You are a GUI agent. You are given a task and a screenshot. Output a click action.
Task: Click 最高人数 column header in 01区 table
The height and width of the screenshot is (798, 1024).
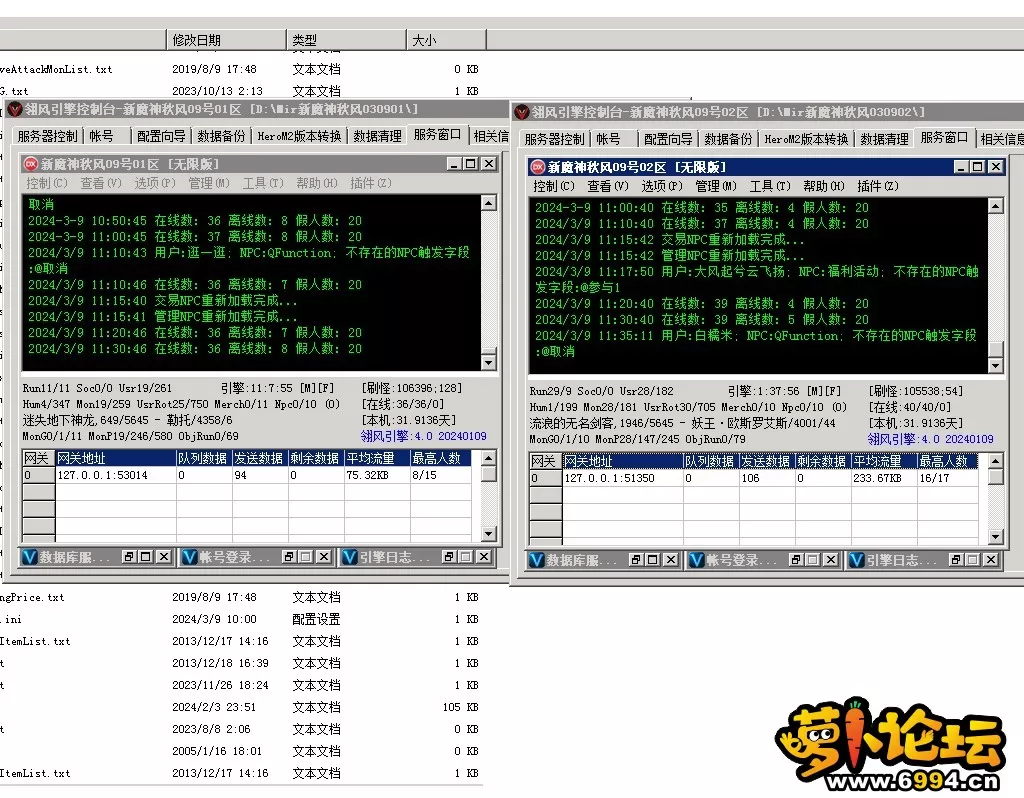(440, 458)
